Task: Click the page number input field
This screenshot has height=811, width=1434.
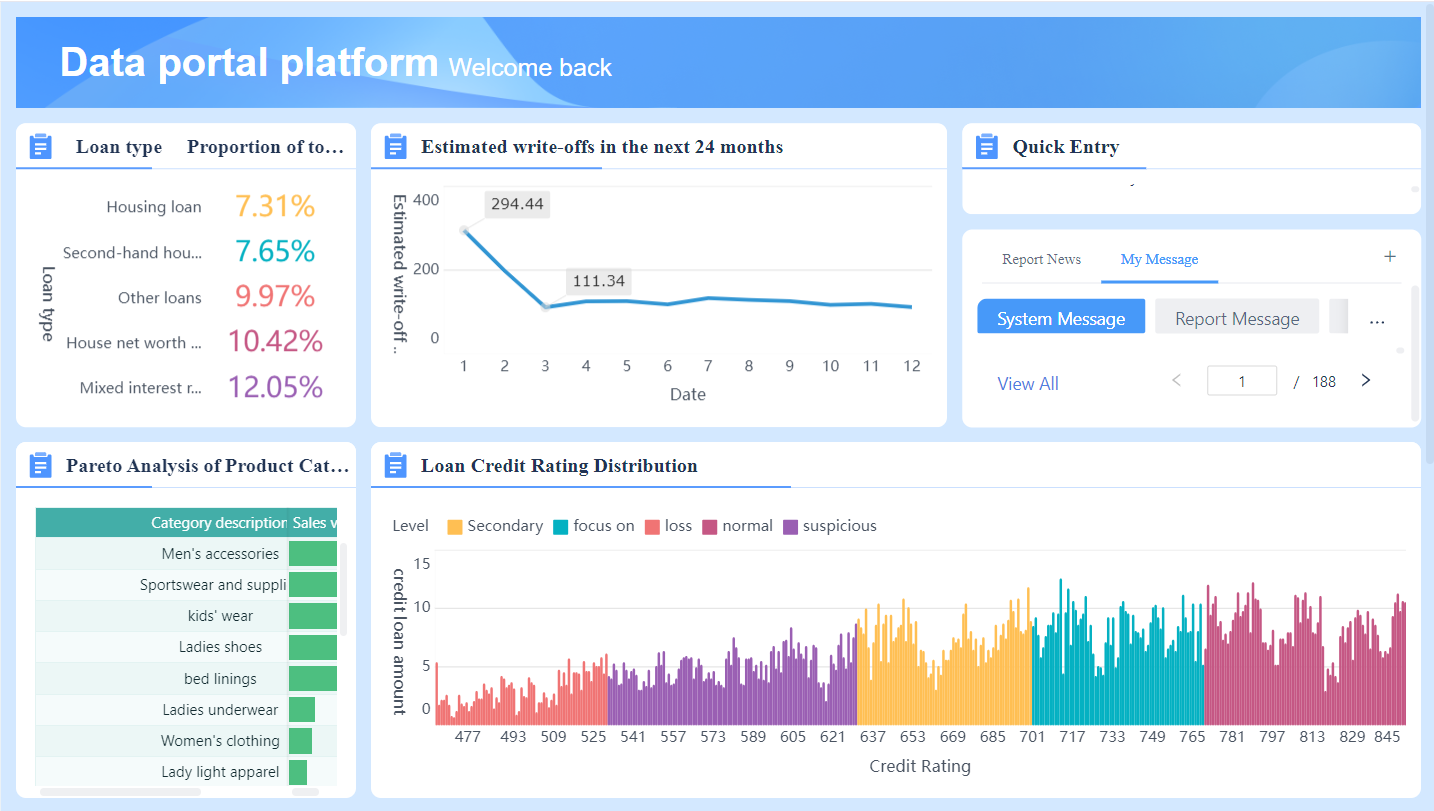Action: coord(1241,380)
